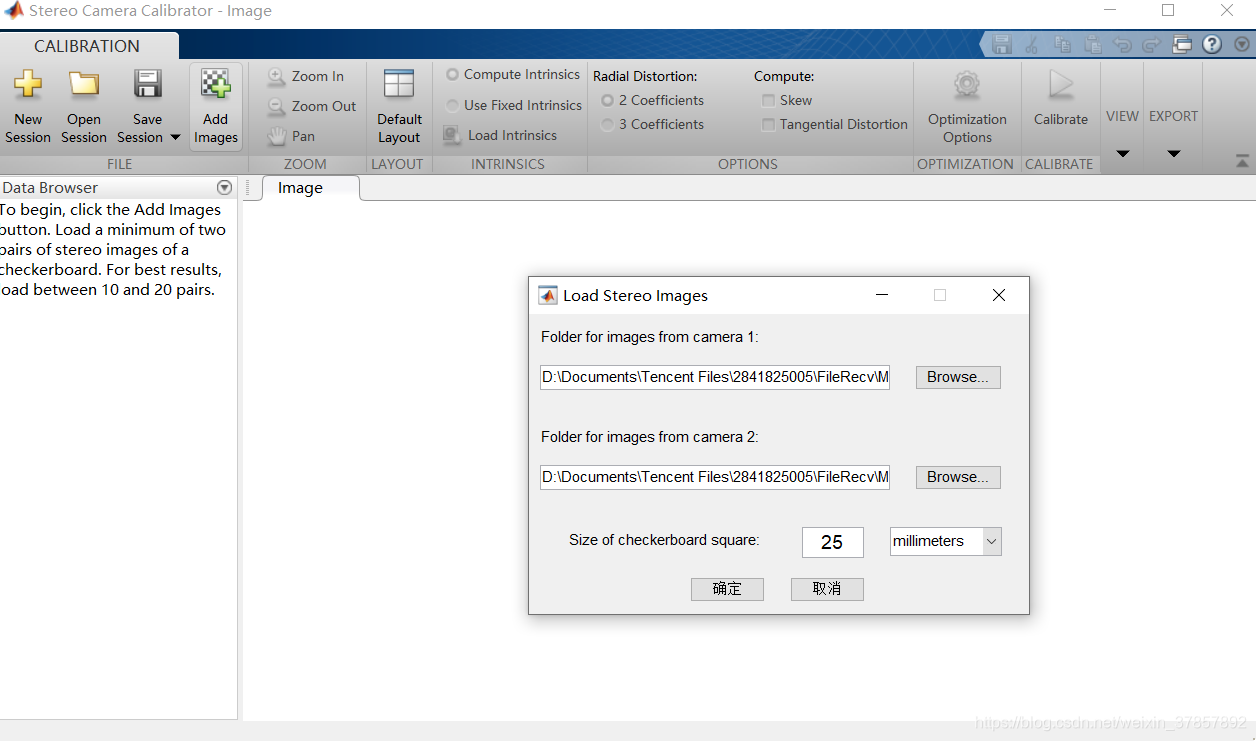Confirm dialog with 确定 button
Image resolution: width=1256 pixels, height=741 pixels.
click(727, 589)
